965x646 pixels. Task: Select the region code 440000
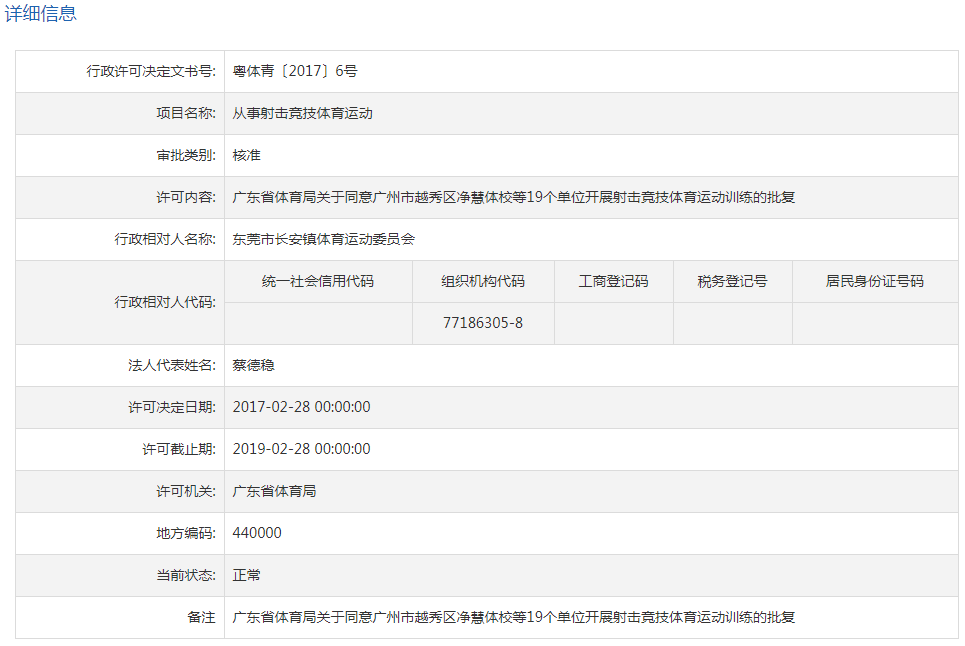click(x=257, y=534)
